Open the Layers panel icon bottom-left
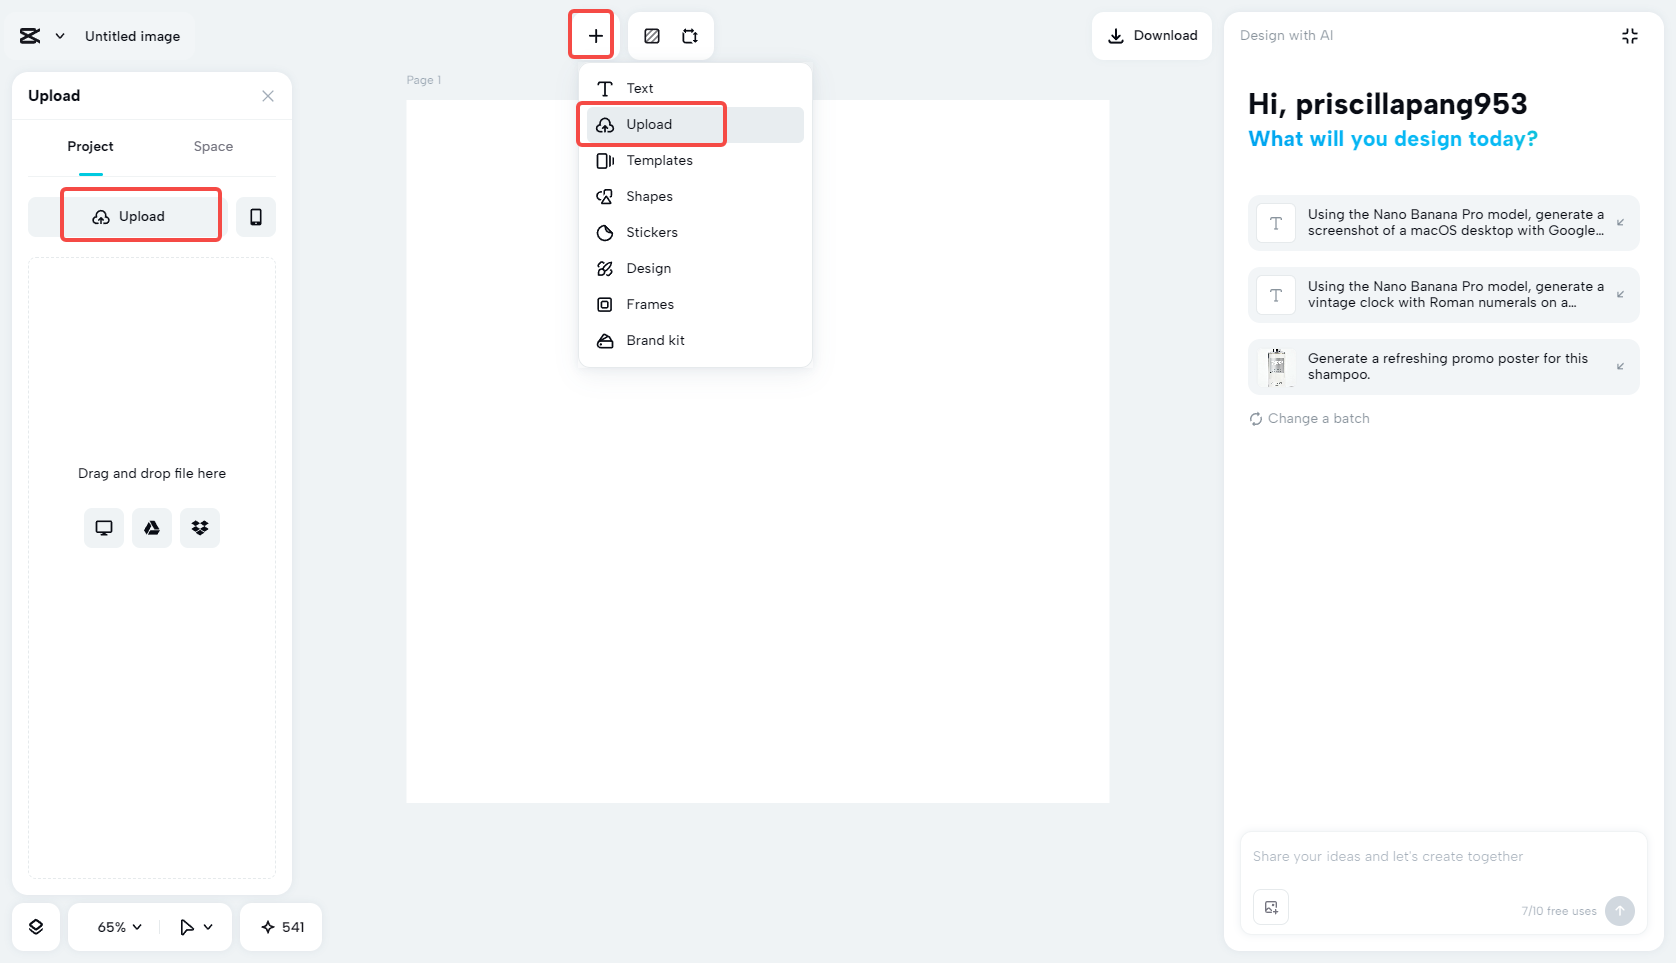 [x=36, y=927]
